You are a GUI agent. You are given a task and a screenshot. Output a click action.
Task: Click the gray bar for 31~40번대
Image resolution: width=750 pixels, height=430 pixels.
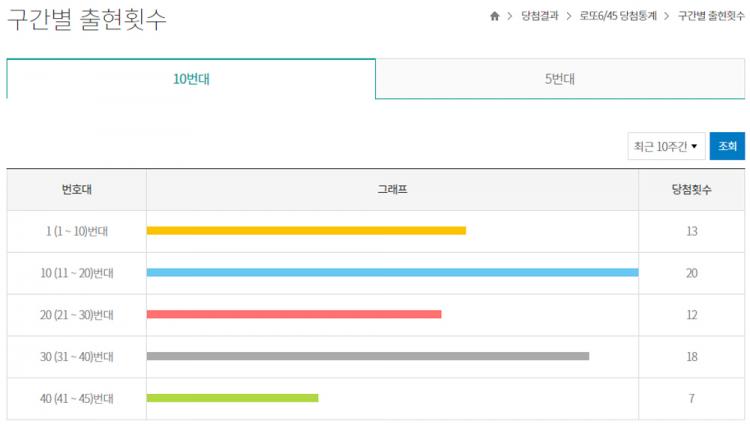(368, 356)
